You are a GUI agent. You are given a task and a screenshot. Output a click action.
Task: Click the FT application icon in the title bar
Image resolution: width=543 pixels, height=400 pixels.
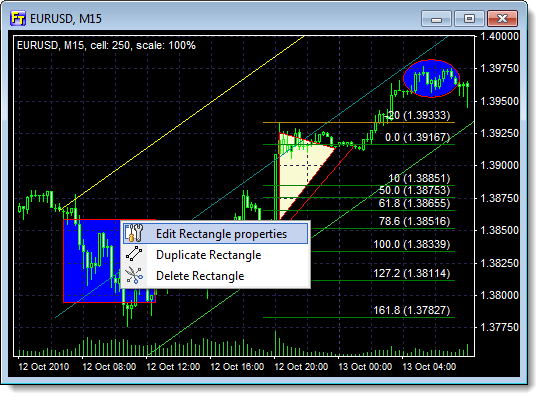coord(18,18)
